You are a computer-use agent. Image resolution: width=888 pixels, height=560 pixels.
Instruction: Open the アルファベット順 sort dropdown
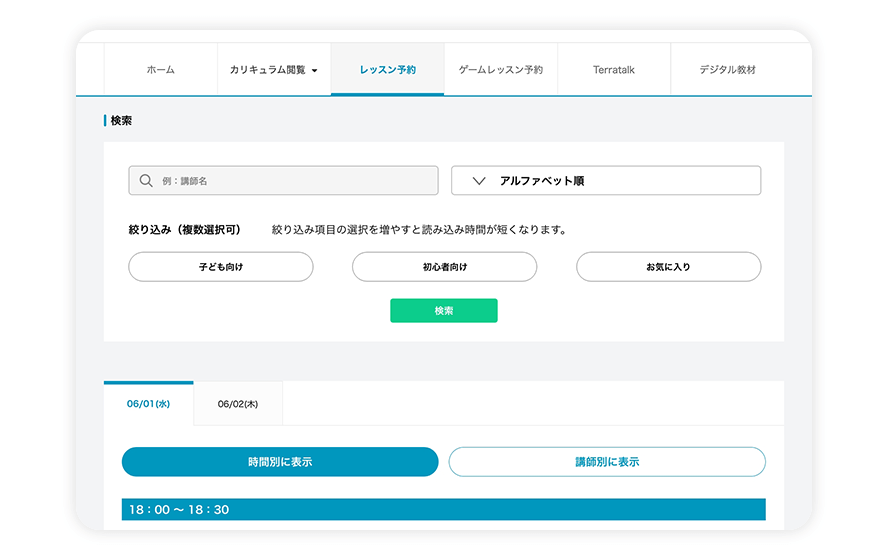(606, 181)
